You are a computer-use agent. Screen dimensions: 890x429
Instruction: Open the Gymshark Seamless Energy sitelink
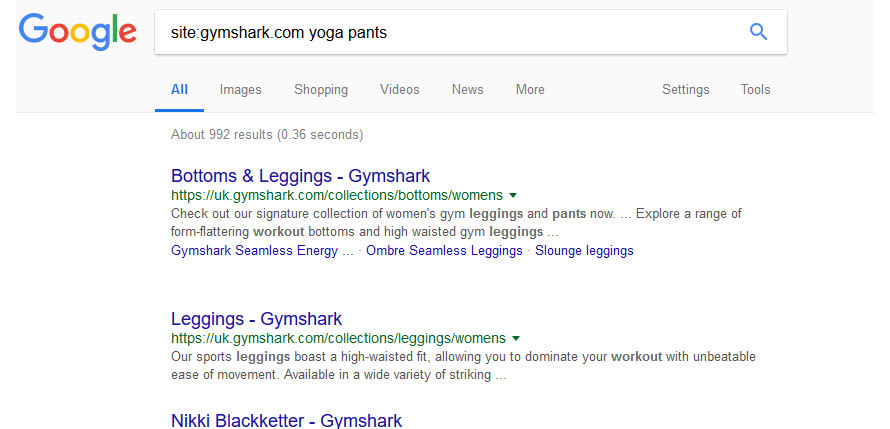click(x=262, y=251)
